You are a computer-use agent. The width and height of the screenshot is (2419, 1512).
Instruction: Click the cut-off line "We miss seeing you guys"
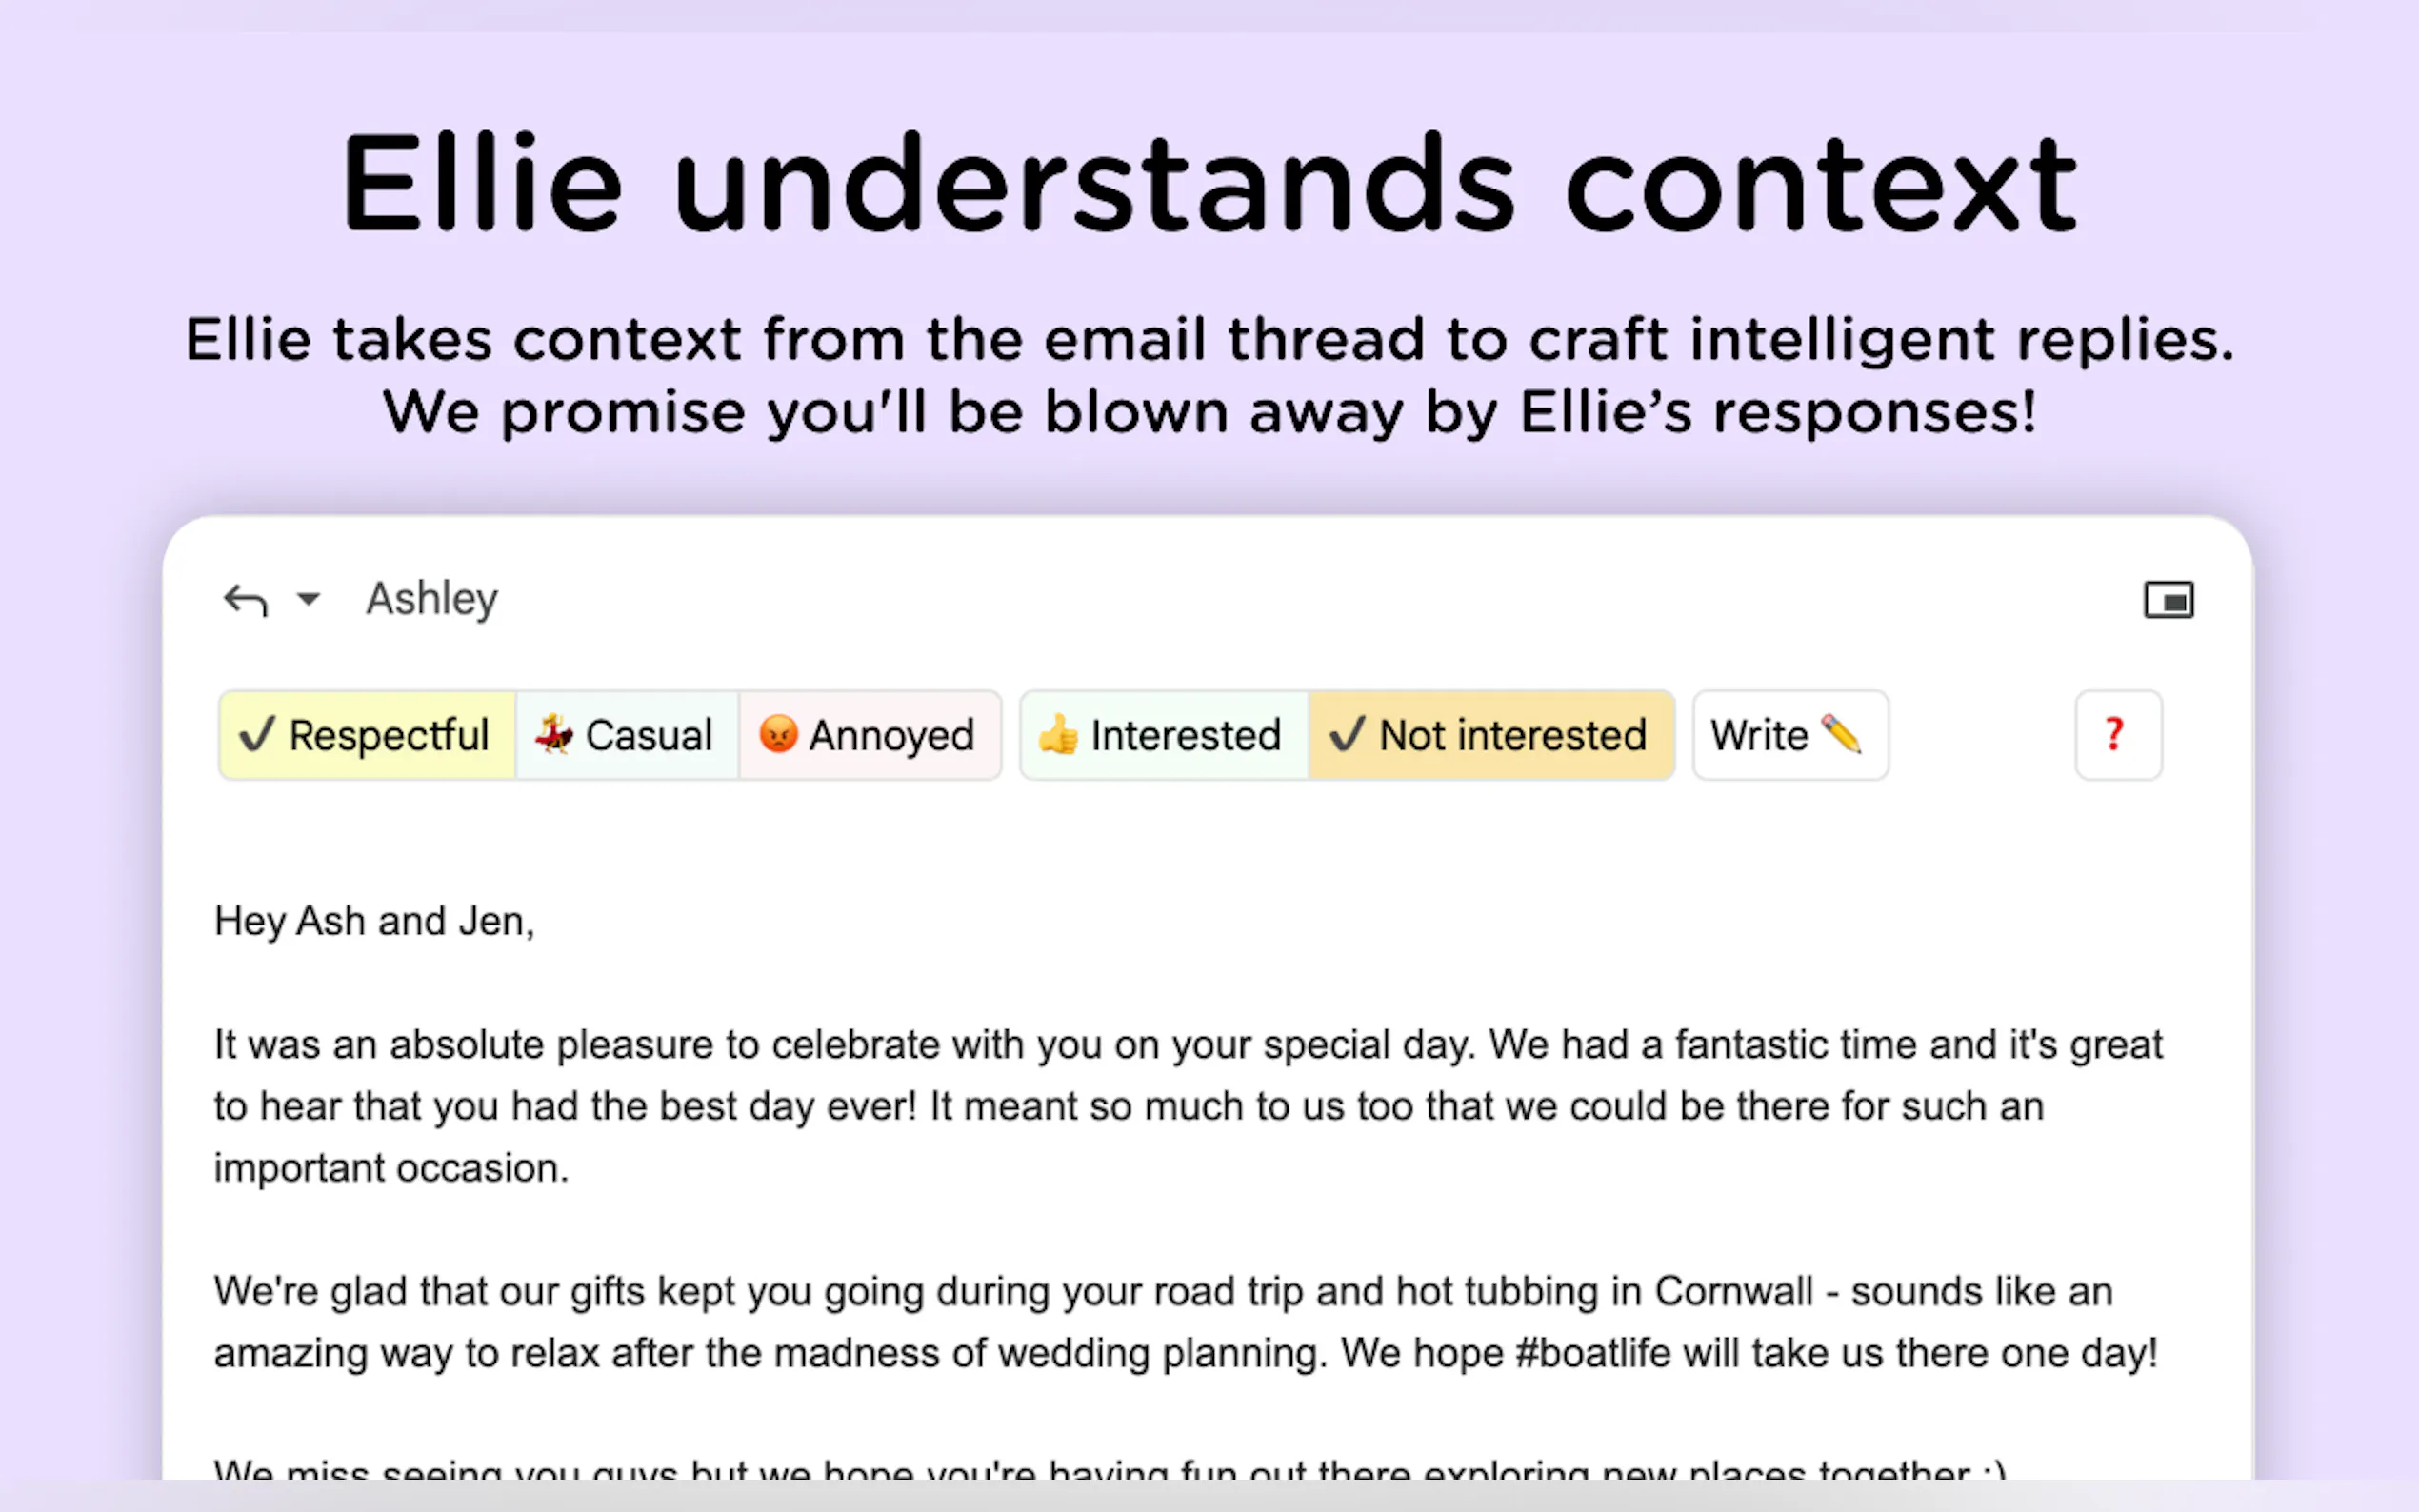tap(1110, 1469)
